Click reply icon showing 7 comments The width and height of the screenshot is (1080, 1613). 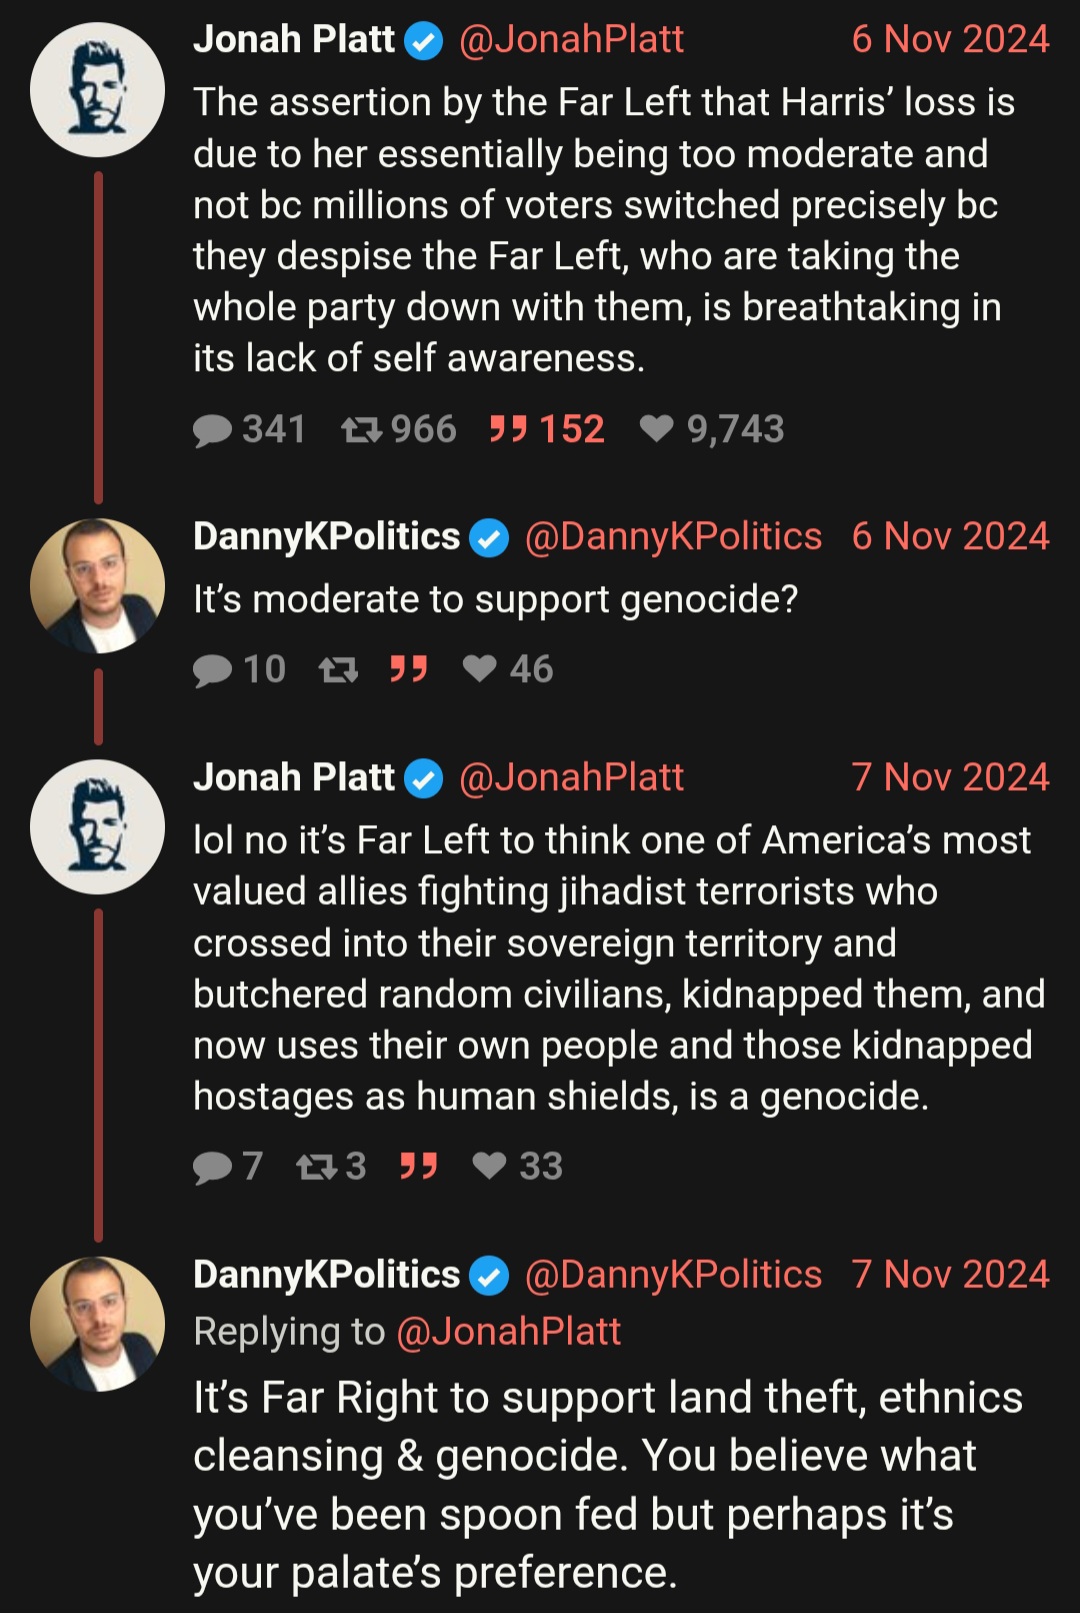[212, 1167]
